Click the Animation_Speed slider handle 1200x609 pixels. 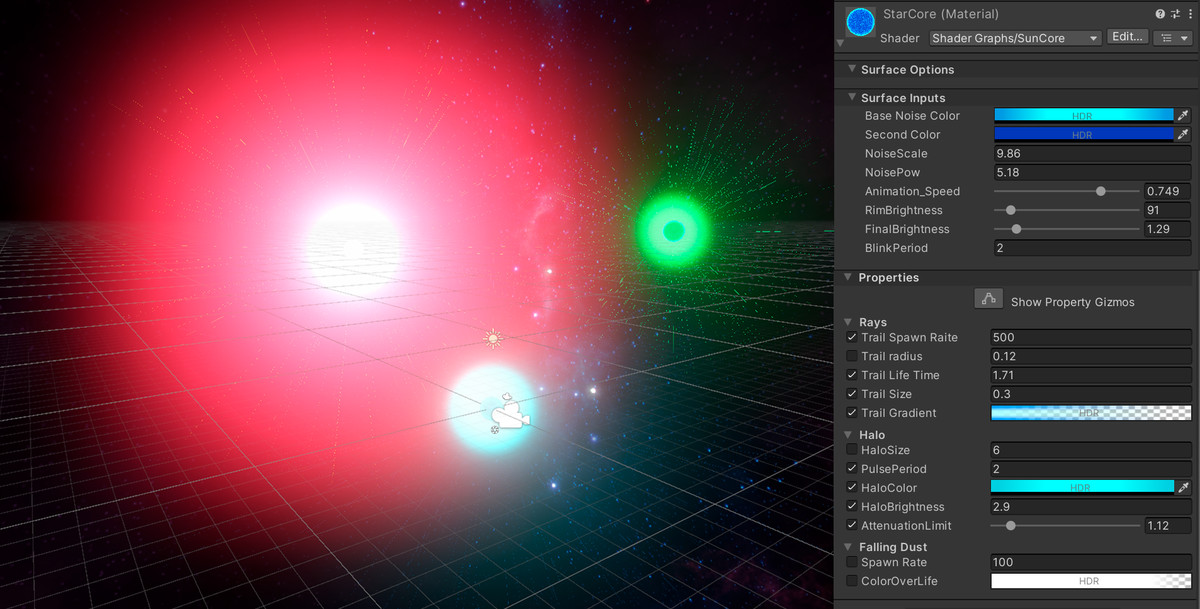[x=1101, y=191]
